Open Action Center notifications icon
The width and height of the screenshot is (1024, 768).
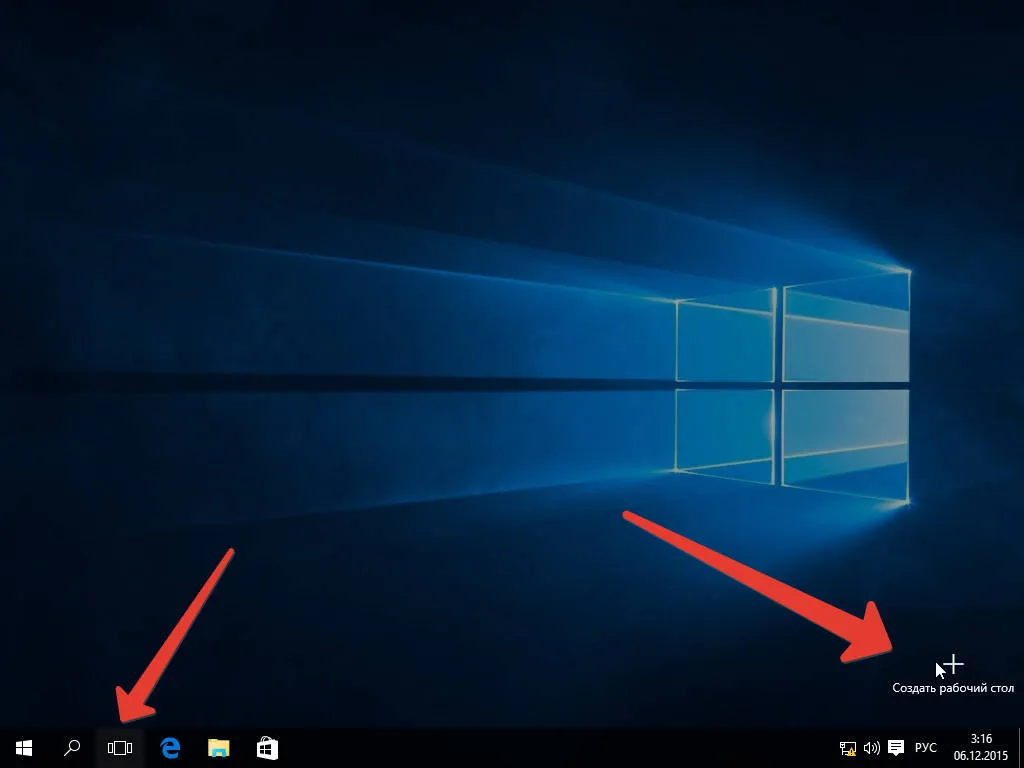pyautogui.click(x=896, y=748)
